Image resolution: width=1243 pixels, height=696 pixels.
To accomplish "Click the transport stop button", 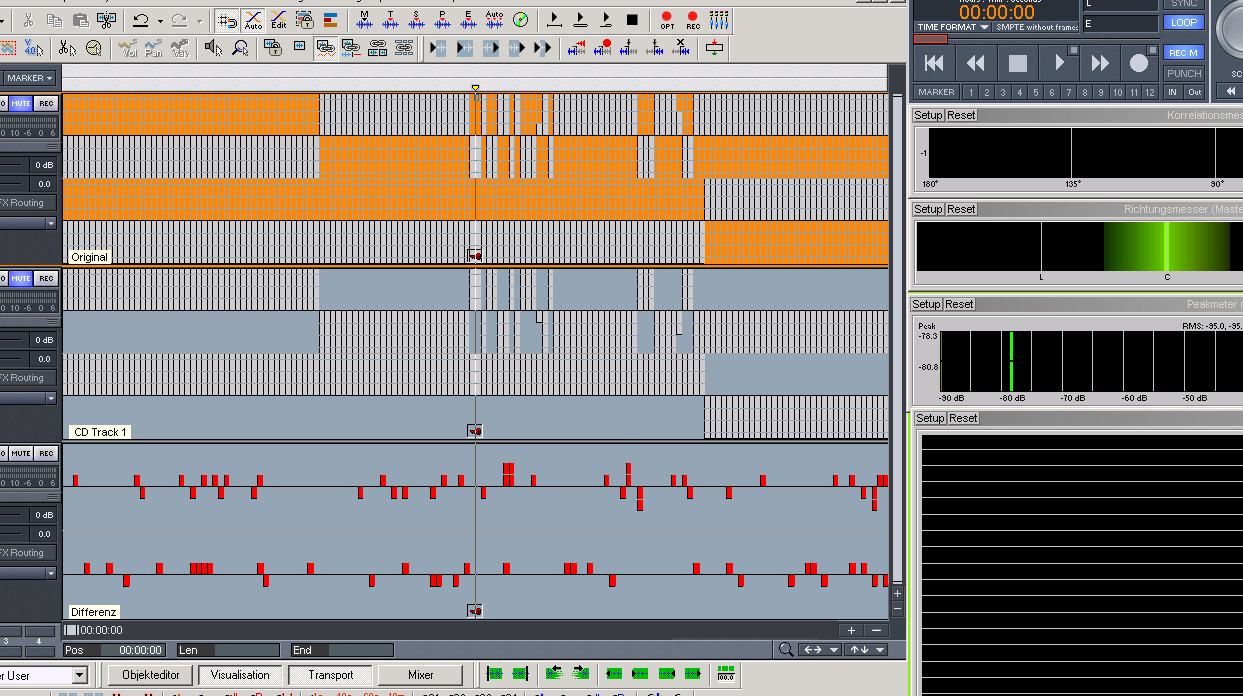I will [x=1017, y=64].
